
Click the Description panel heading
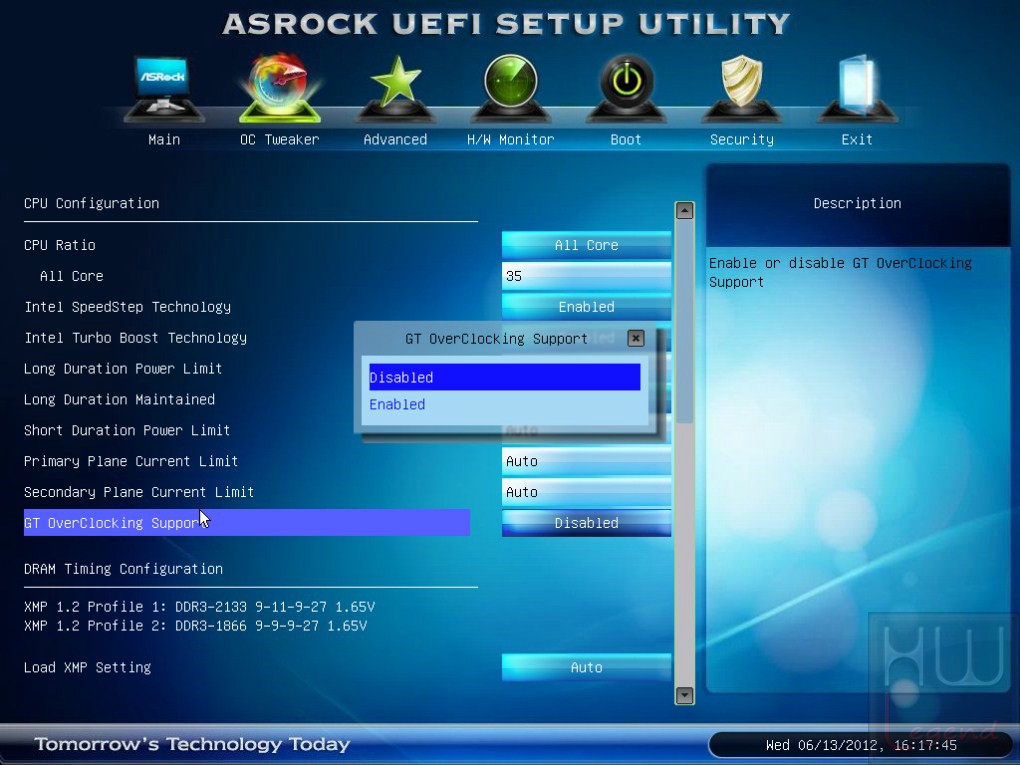(x=857, y=204)
